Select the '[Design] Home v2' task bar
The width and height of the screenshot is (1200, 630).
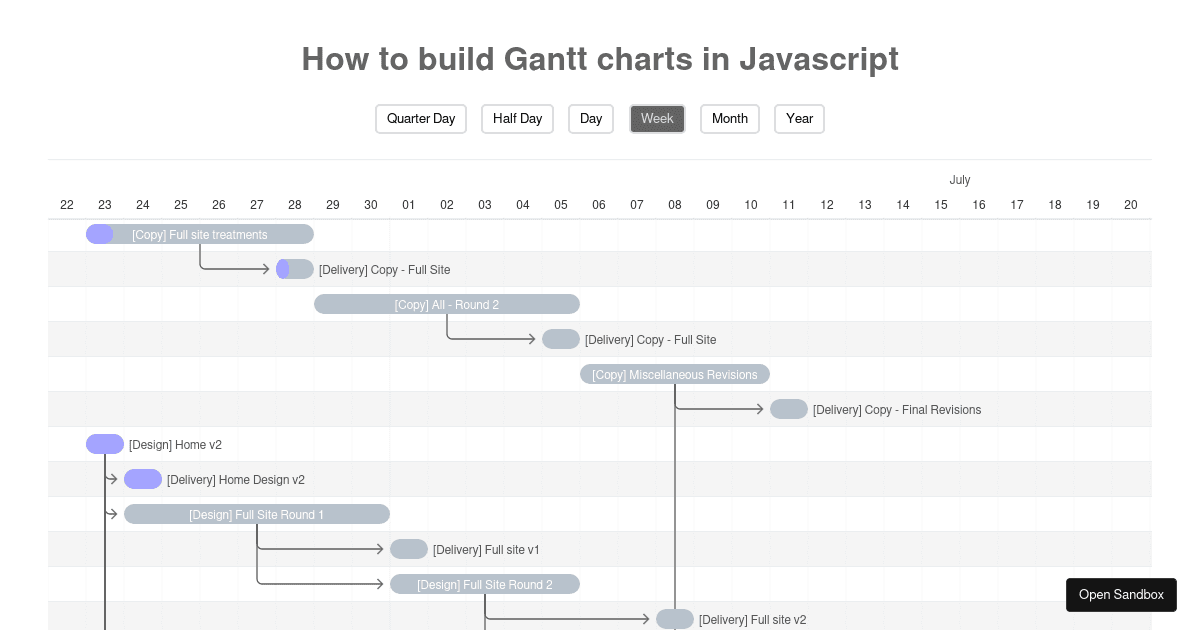pos(105,444)
